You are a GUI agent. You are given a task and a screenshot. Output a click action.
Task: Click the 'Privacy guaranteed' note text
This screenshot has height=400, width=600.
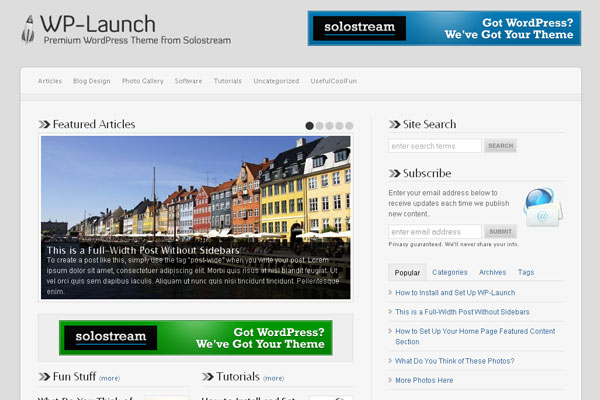(453, 244)
